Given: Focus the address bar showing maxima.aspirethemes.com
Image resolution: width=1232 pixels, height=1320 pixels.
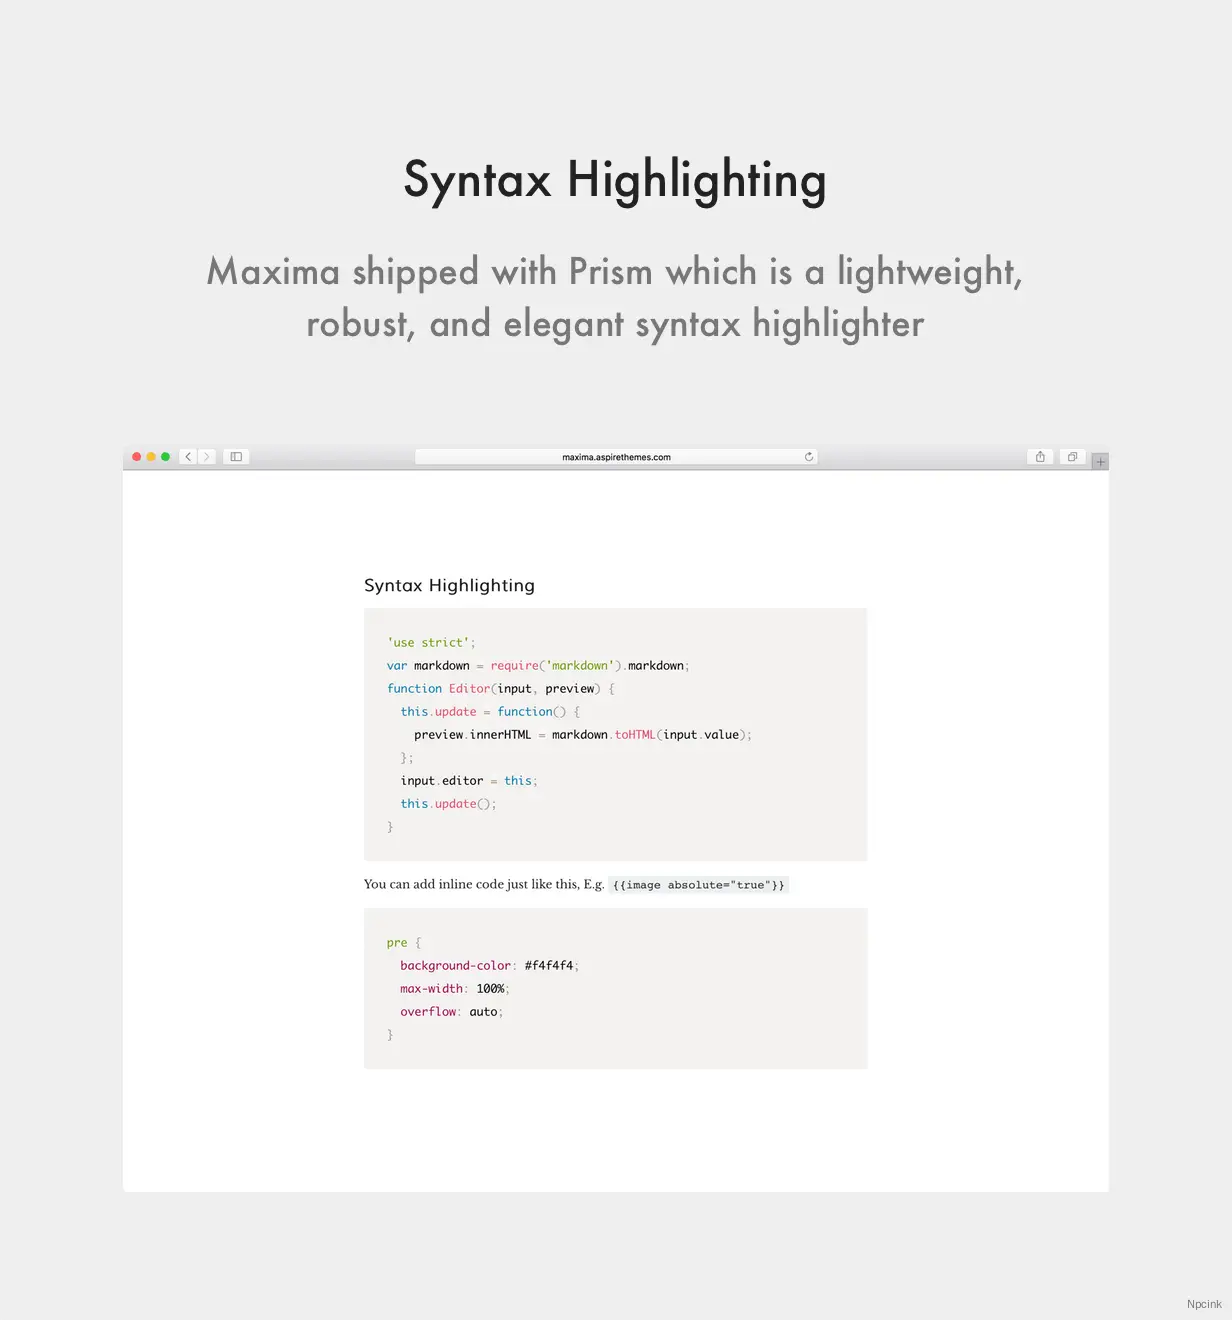Looking at the screenshot, I should [x=616, y=457].
